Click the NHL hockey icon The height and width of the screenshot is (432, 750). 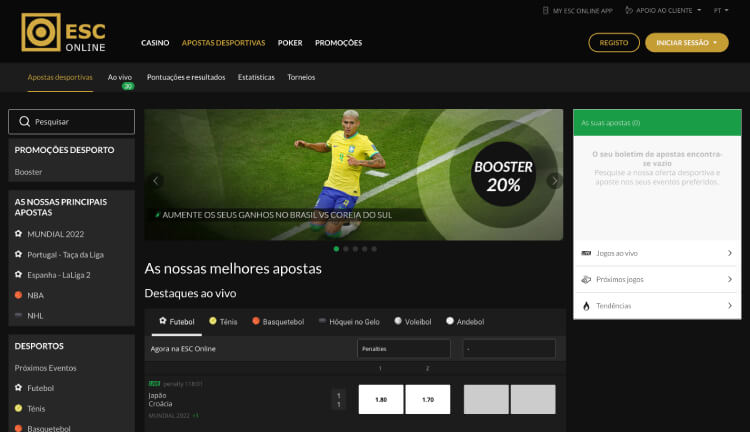pyautogui.click(x=18, y=315)
